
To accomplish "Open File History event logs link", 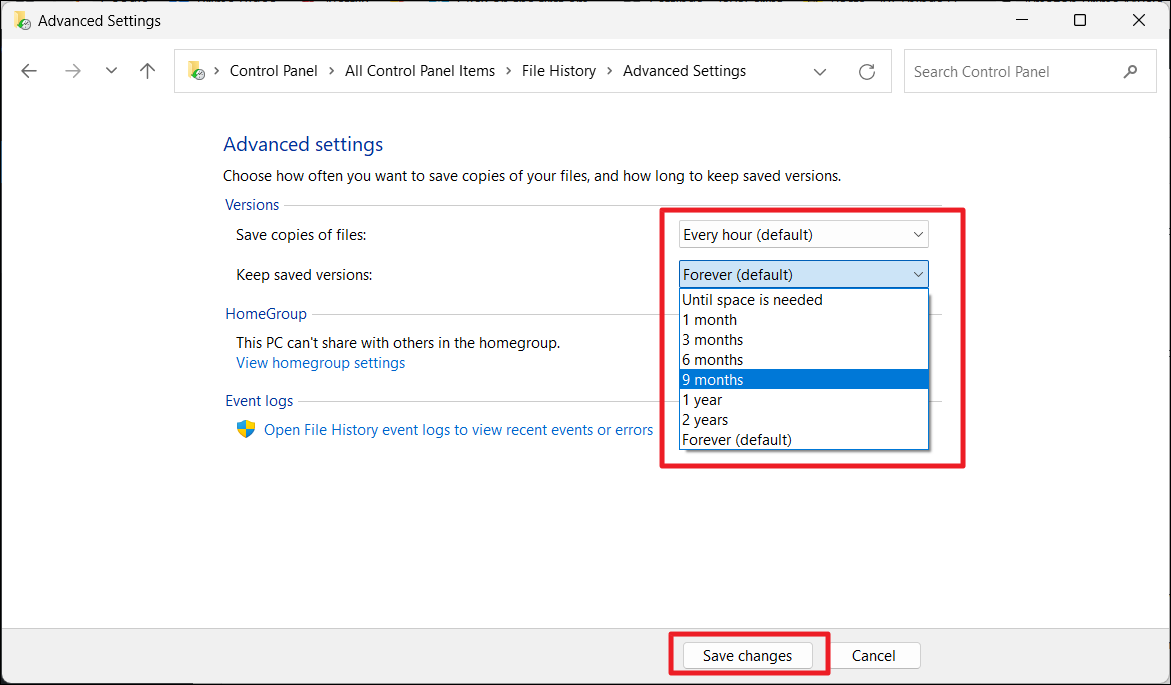I will coord(458,430).
